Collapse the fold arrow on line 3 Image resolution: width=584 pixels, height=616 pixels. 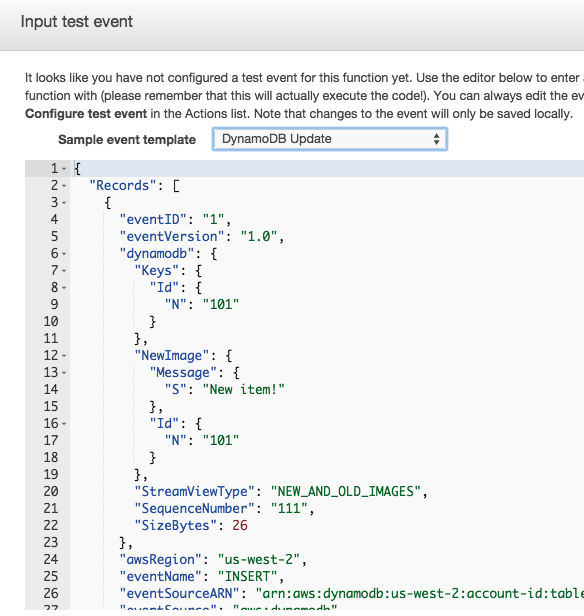tap(64, 203)
